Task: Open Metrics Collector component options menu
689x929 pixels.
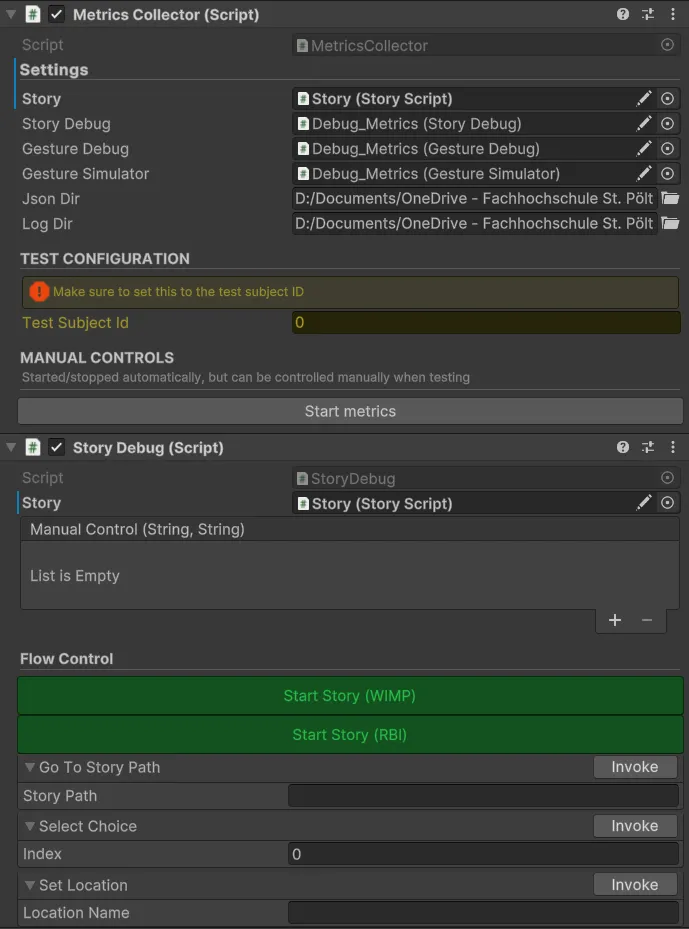Action: [672, 14]
